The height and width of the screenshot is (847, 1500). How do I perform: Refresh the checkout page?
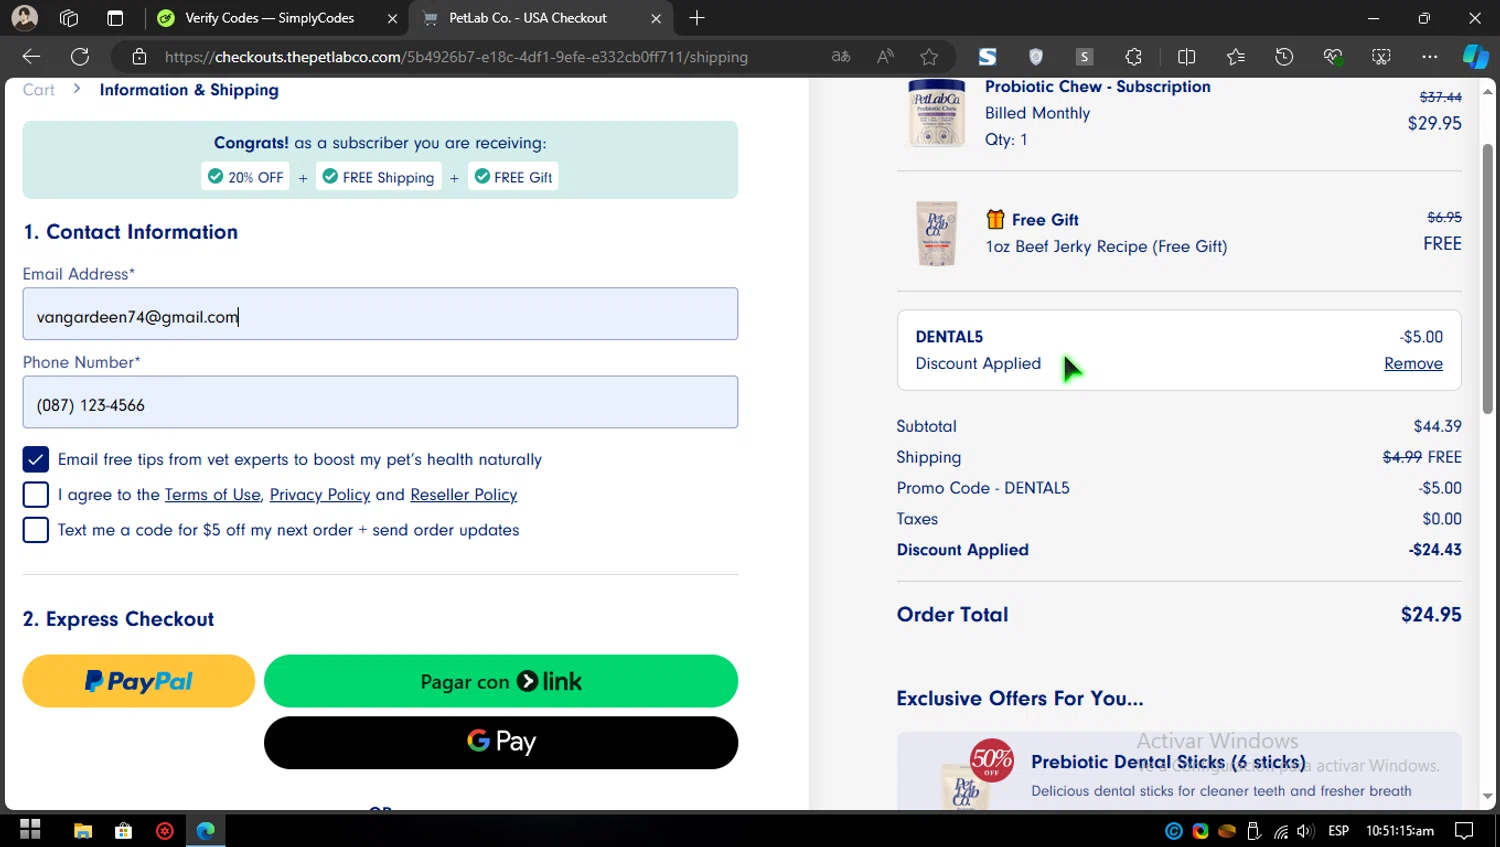click(80, 57)
